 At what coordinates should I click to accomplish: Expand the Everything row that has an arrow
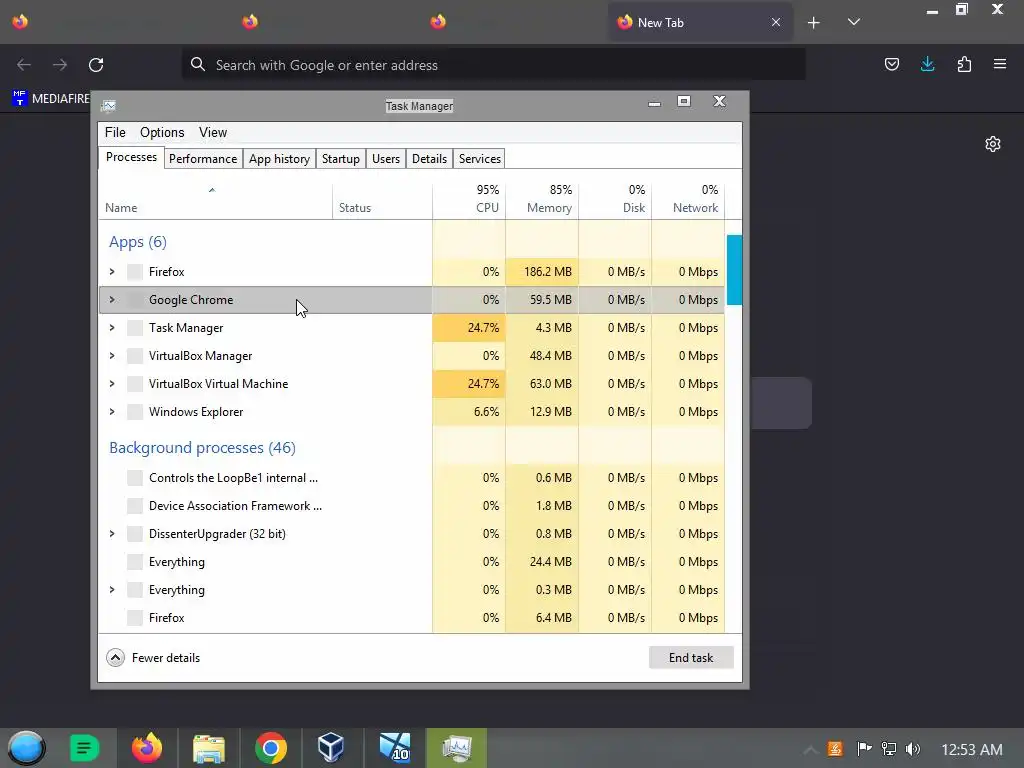coord(112,590)
